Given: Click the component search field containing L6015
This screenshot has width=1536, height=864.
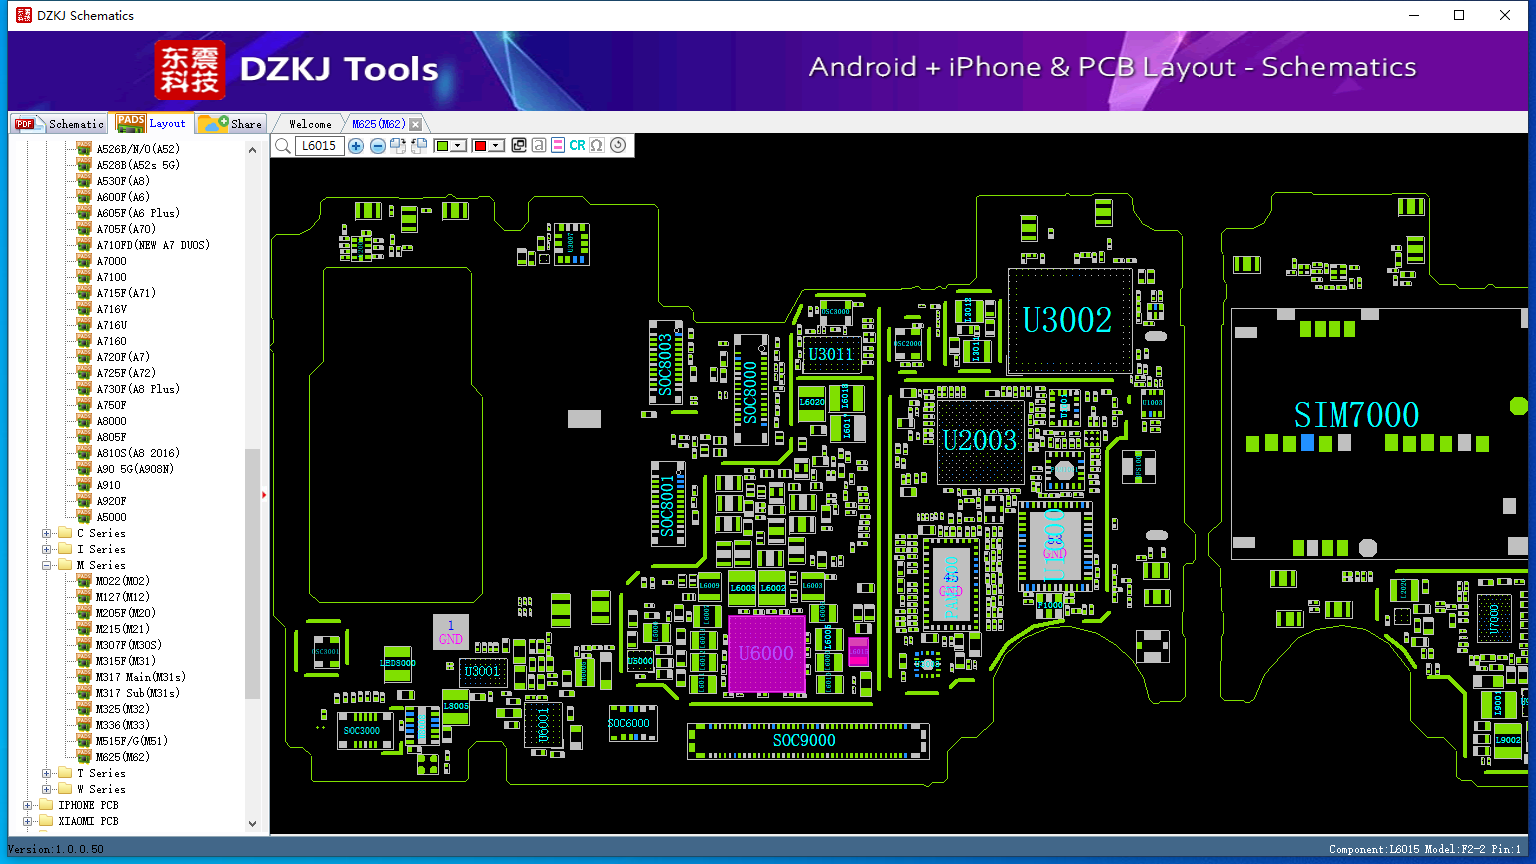Looking at the screenshot, I should [x=320, y=146].
